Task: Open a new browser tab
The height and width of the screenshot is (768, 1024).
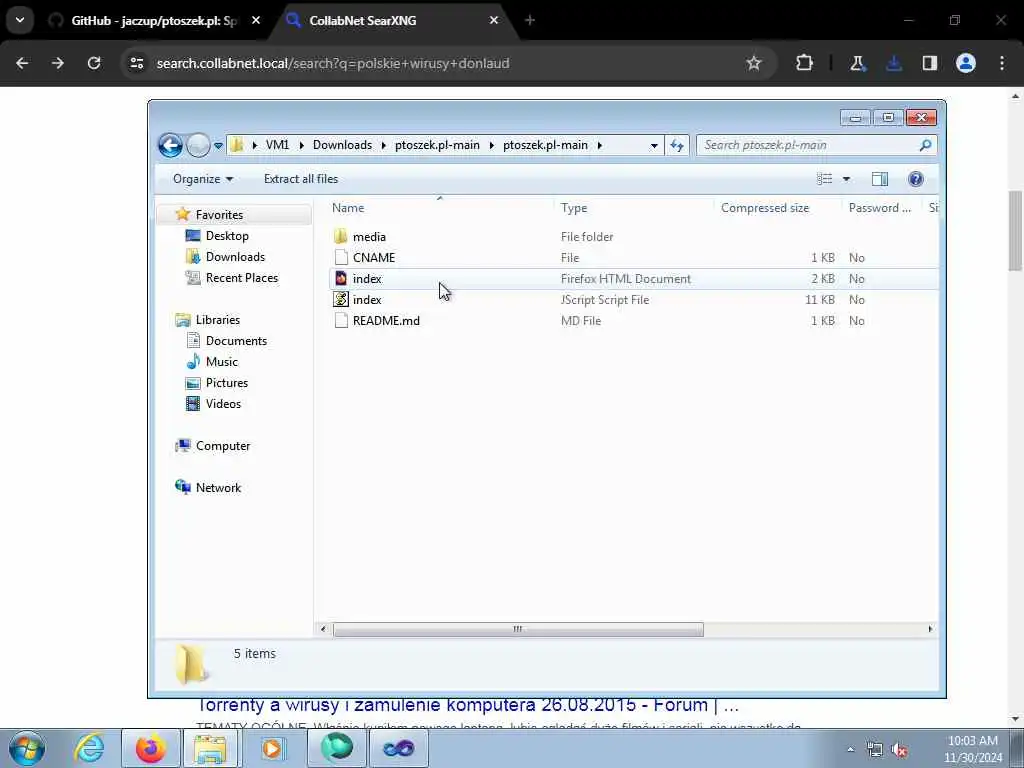Action: [530, 20]
